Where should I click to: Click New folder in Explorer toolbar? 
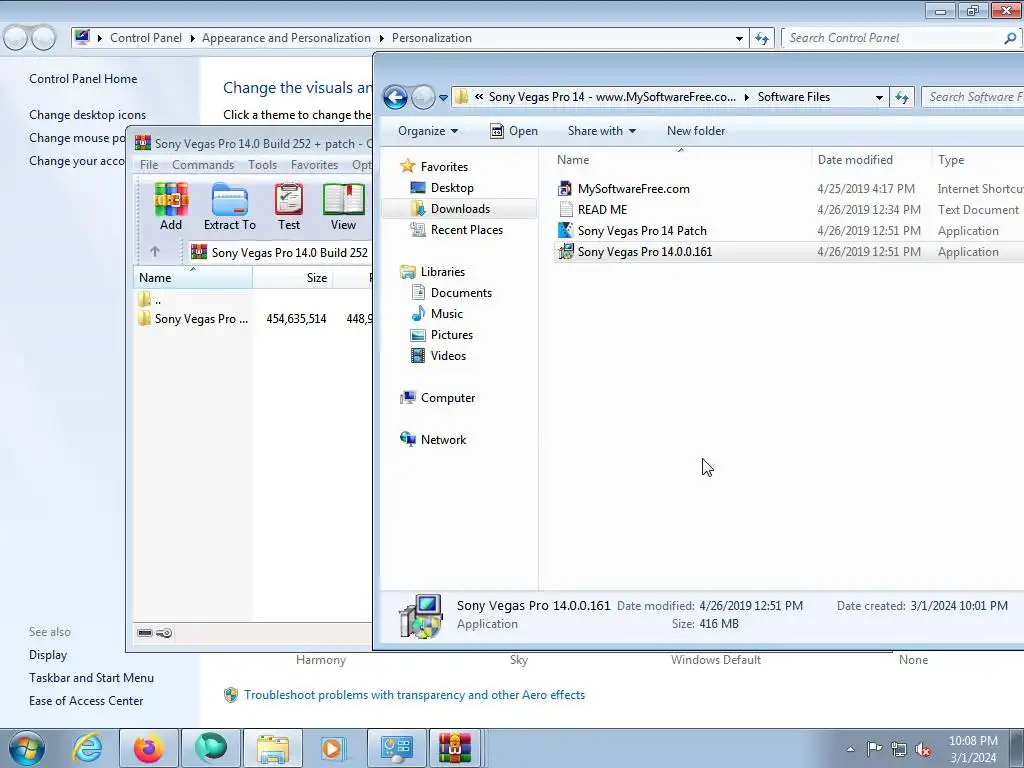(x=696, y=131)
